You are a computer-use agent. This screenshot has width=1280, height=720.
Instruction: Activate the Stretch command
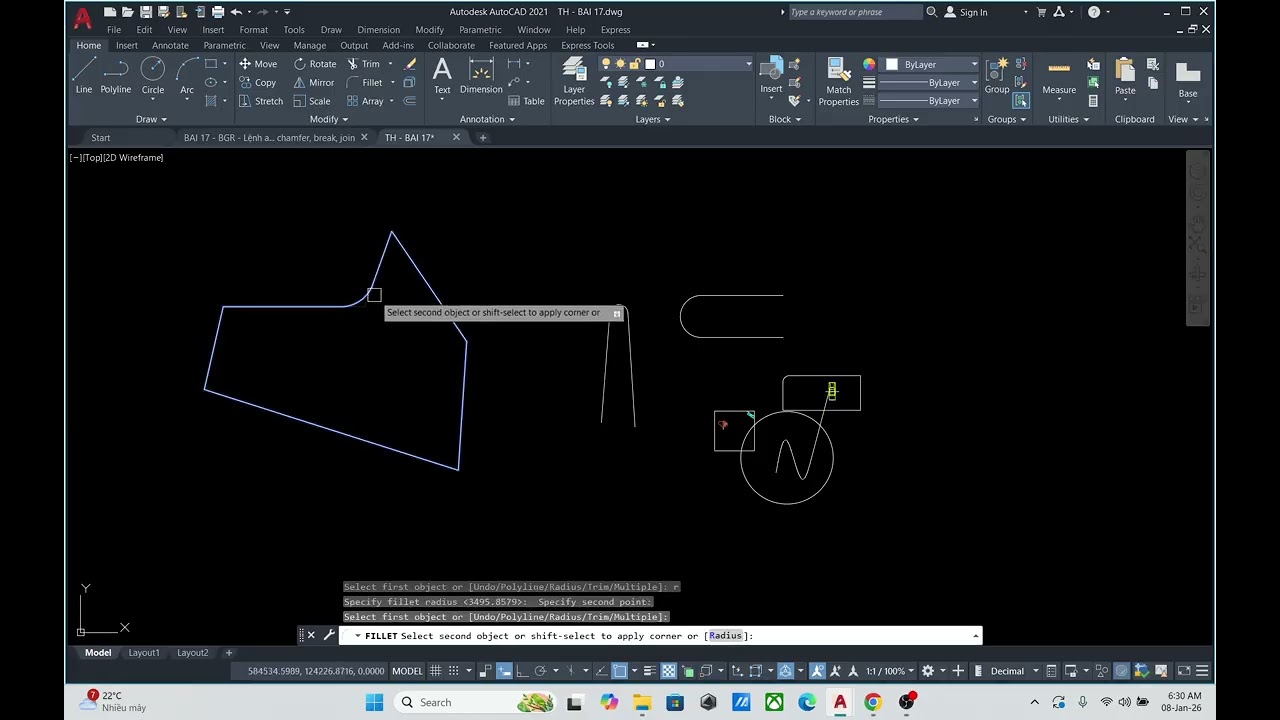[261, 101]
